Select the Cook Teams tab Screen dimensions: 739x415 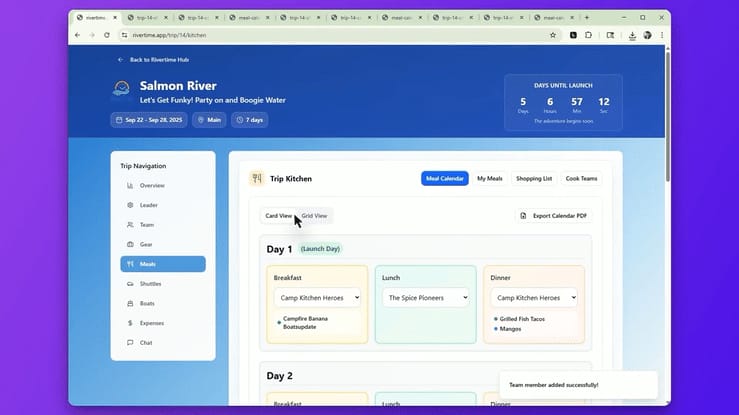tap(581, 179)
